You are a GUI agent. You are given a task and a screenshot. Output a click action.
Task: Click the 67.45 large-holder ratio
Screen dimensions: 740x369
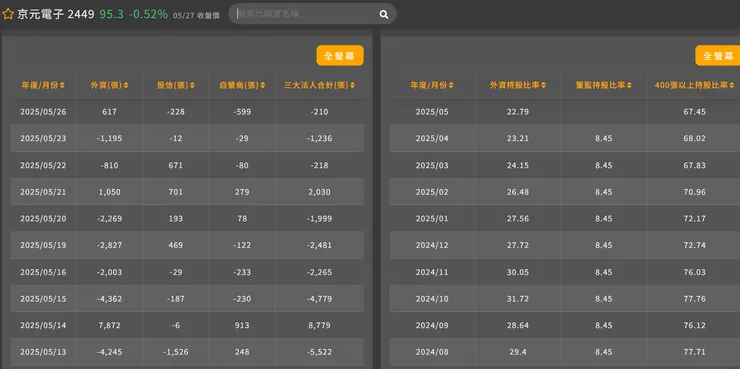694,112
